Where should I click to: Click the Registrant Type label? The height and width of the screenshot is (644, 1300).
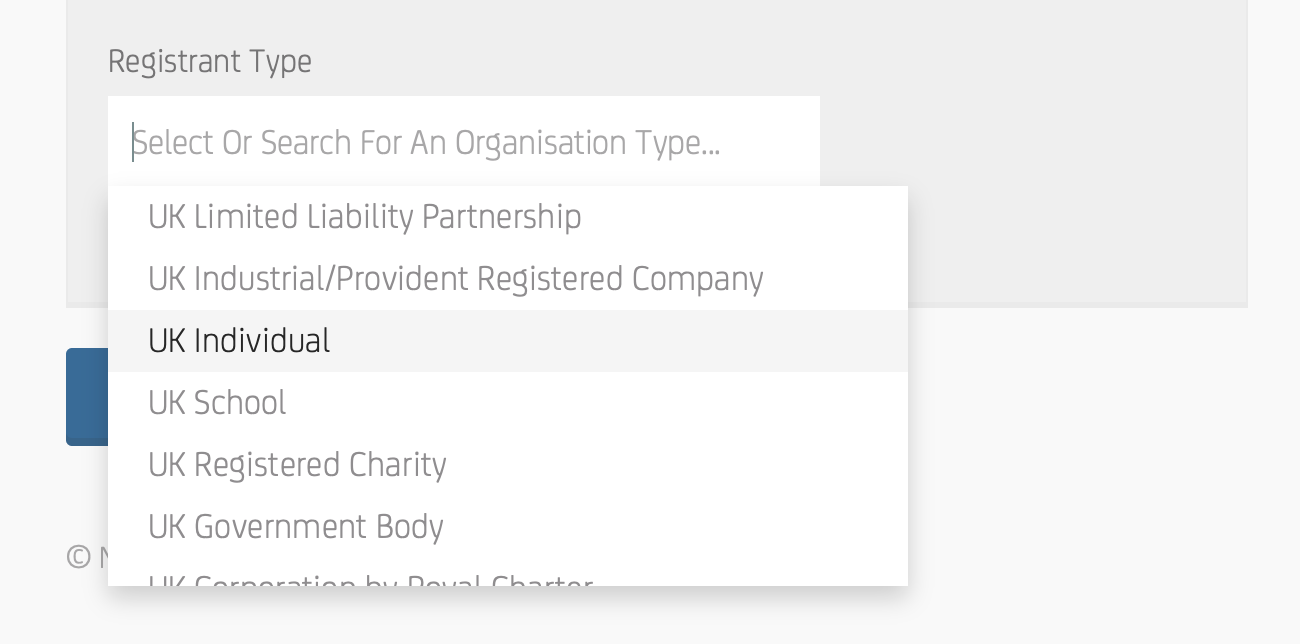(x=210, y=61)
